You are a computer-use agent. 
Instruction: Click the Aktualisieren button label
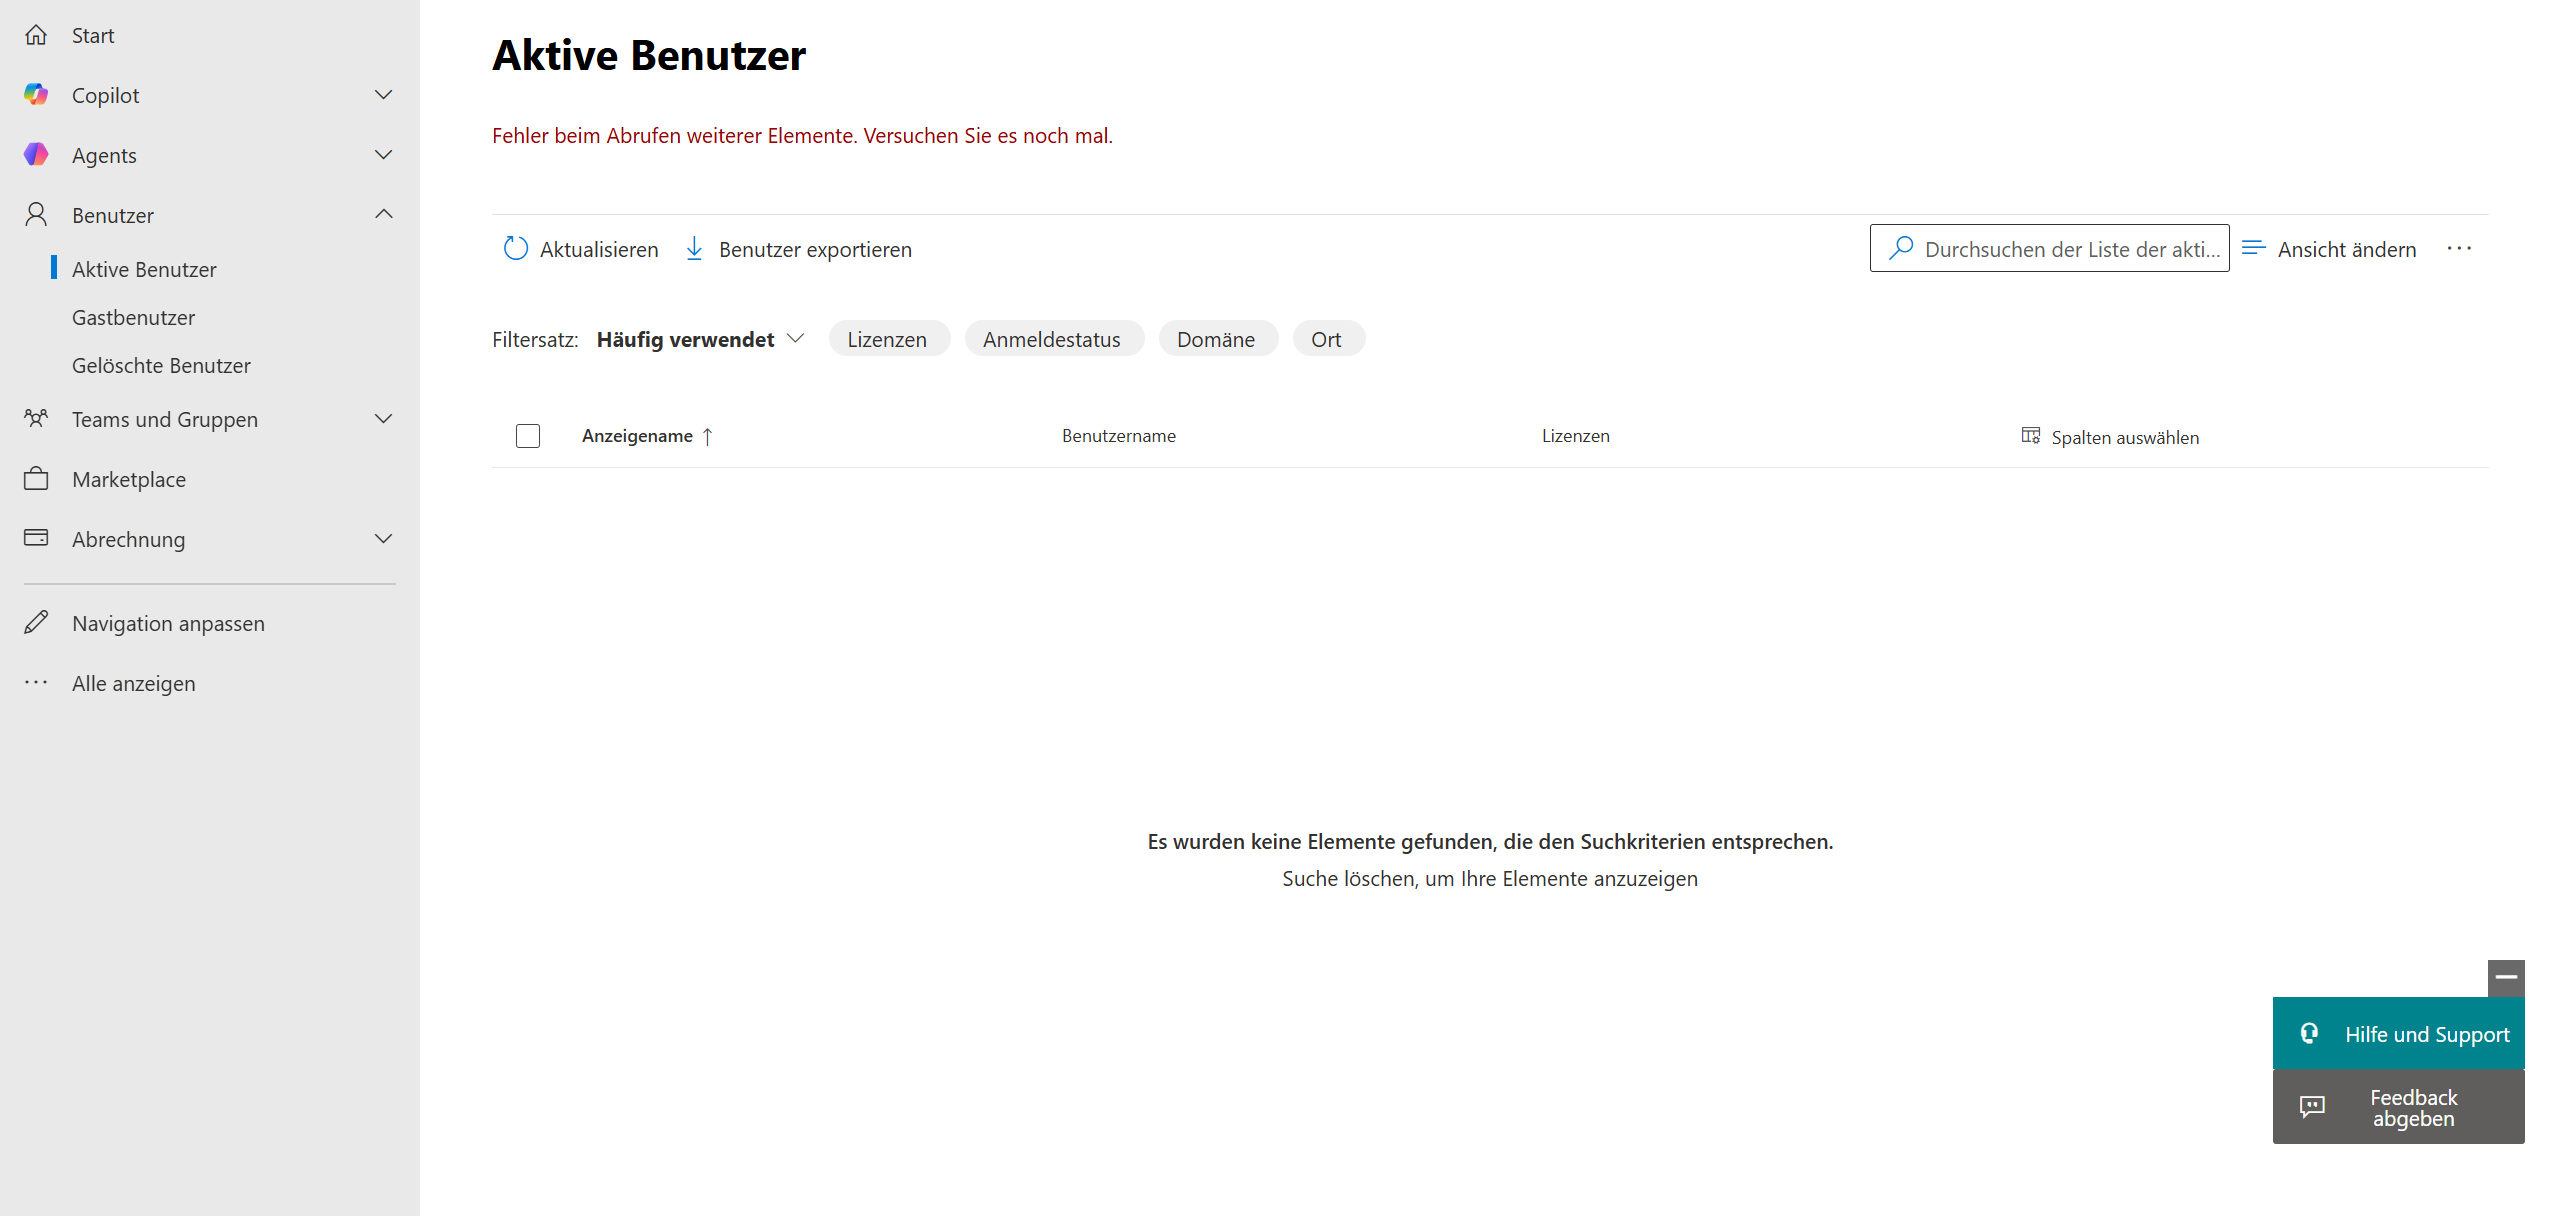coord(599,249)
